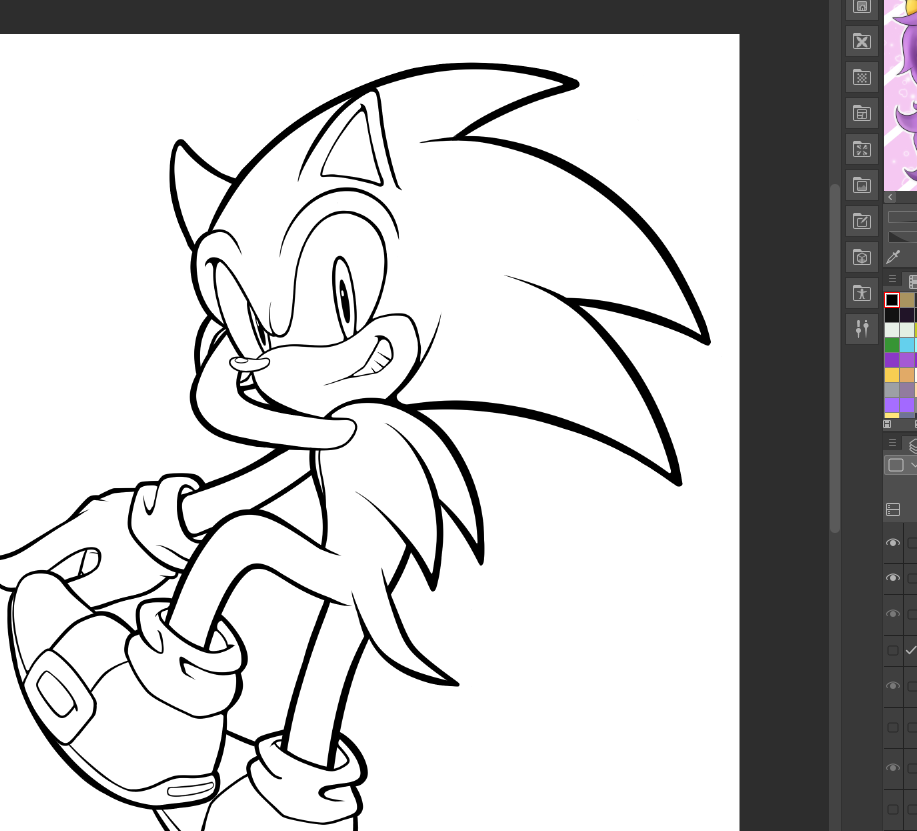
Task: Choose the orange-tan swatch beside the yellow
Action: coord(907,375)
